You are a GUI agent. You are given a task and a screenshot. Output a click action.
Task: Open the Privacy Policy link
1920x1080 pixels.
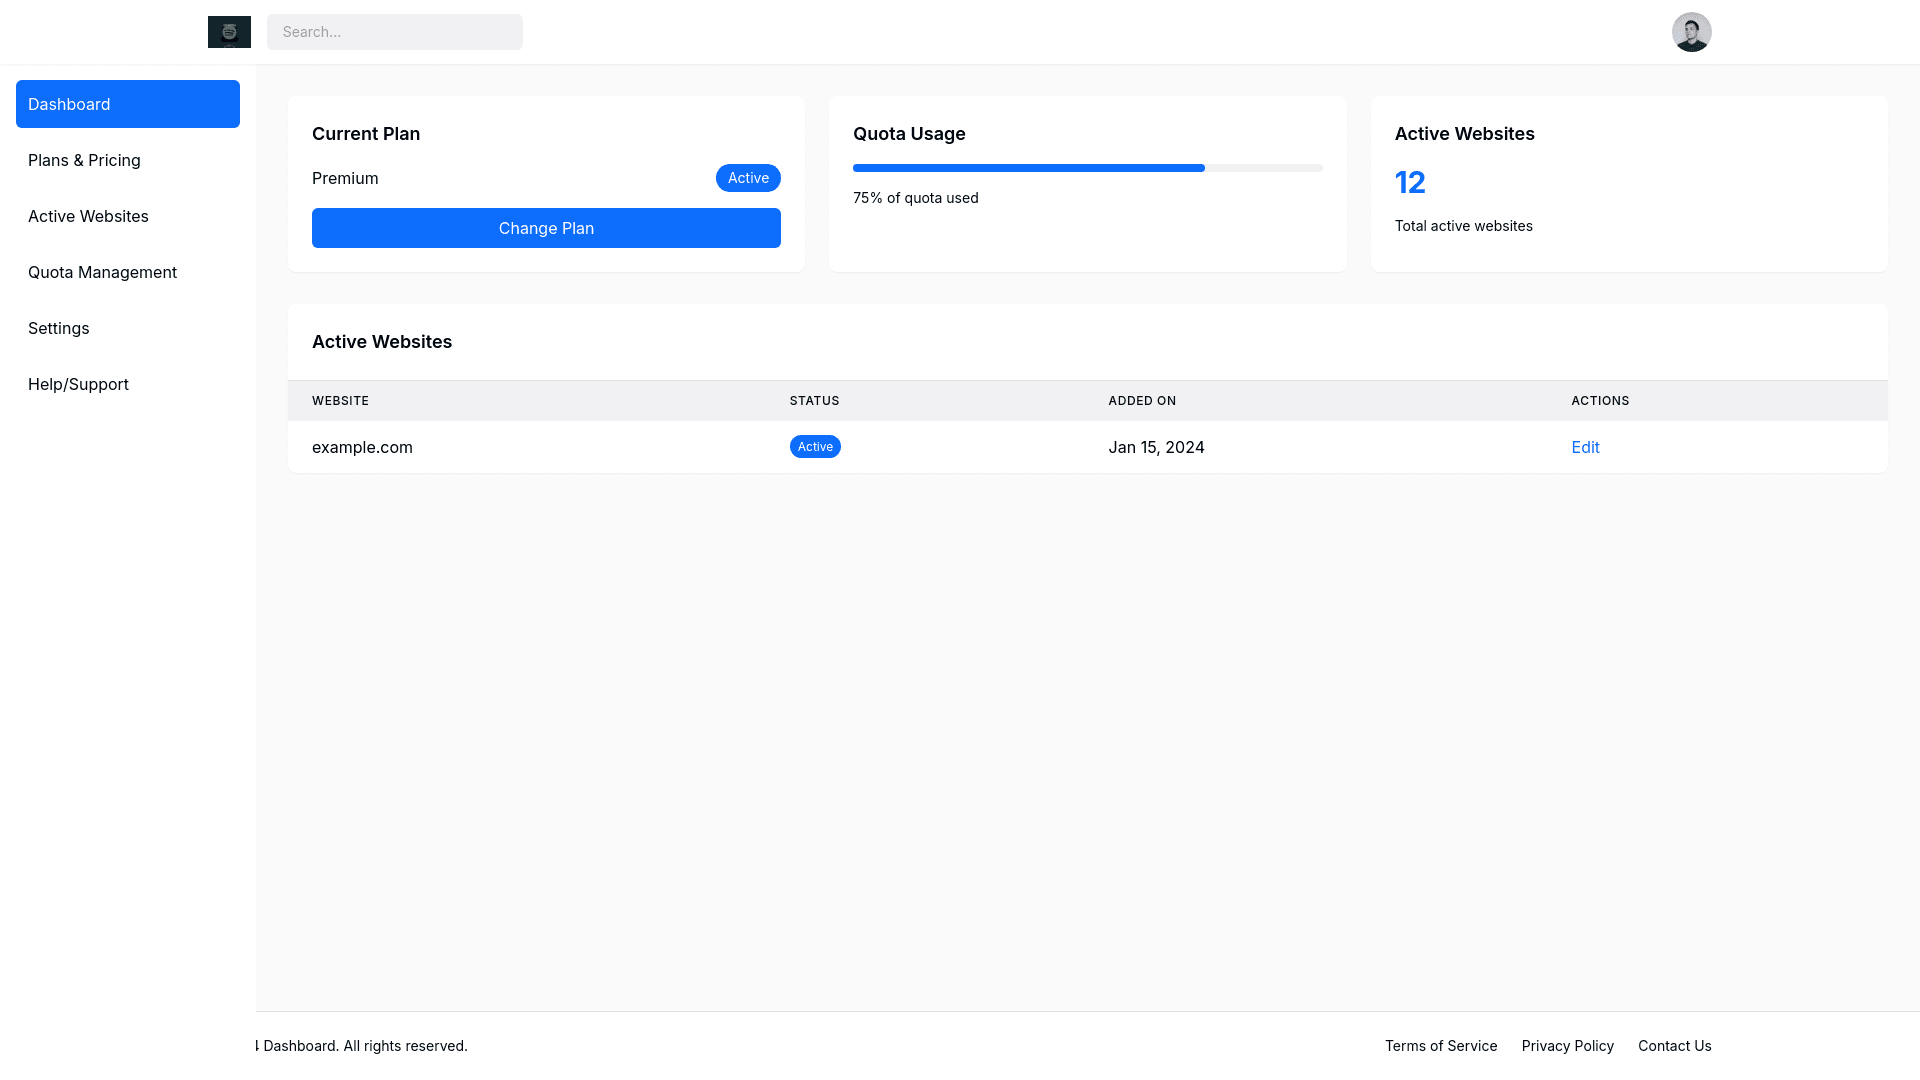(1567, 1046)
